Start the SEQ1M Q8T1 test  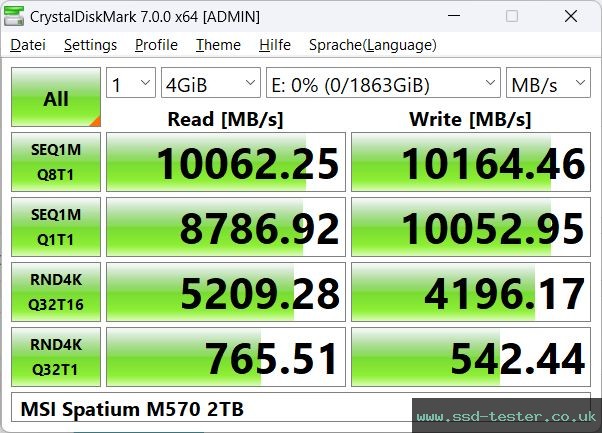(56, 162)
